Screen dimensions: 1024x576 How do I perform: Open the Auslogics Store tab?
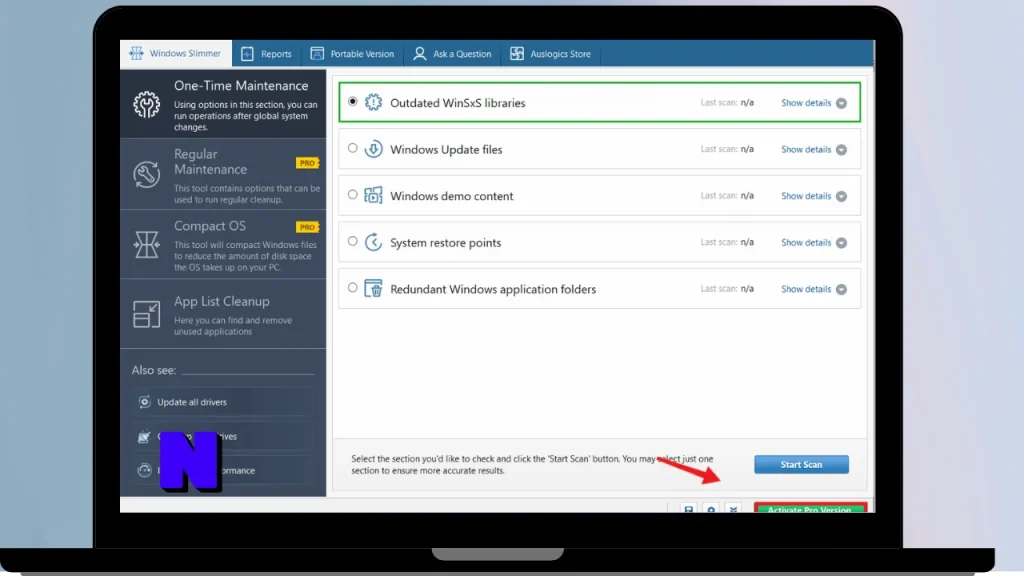pos(551,54)
